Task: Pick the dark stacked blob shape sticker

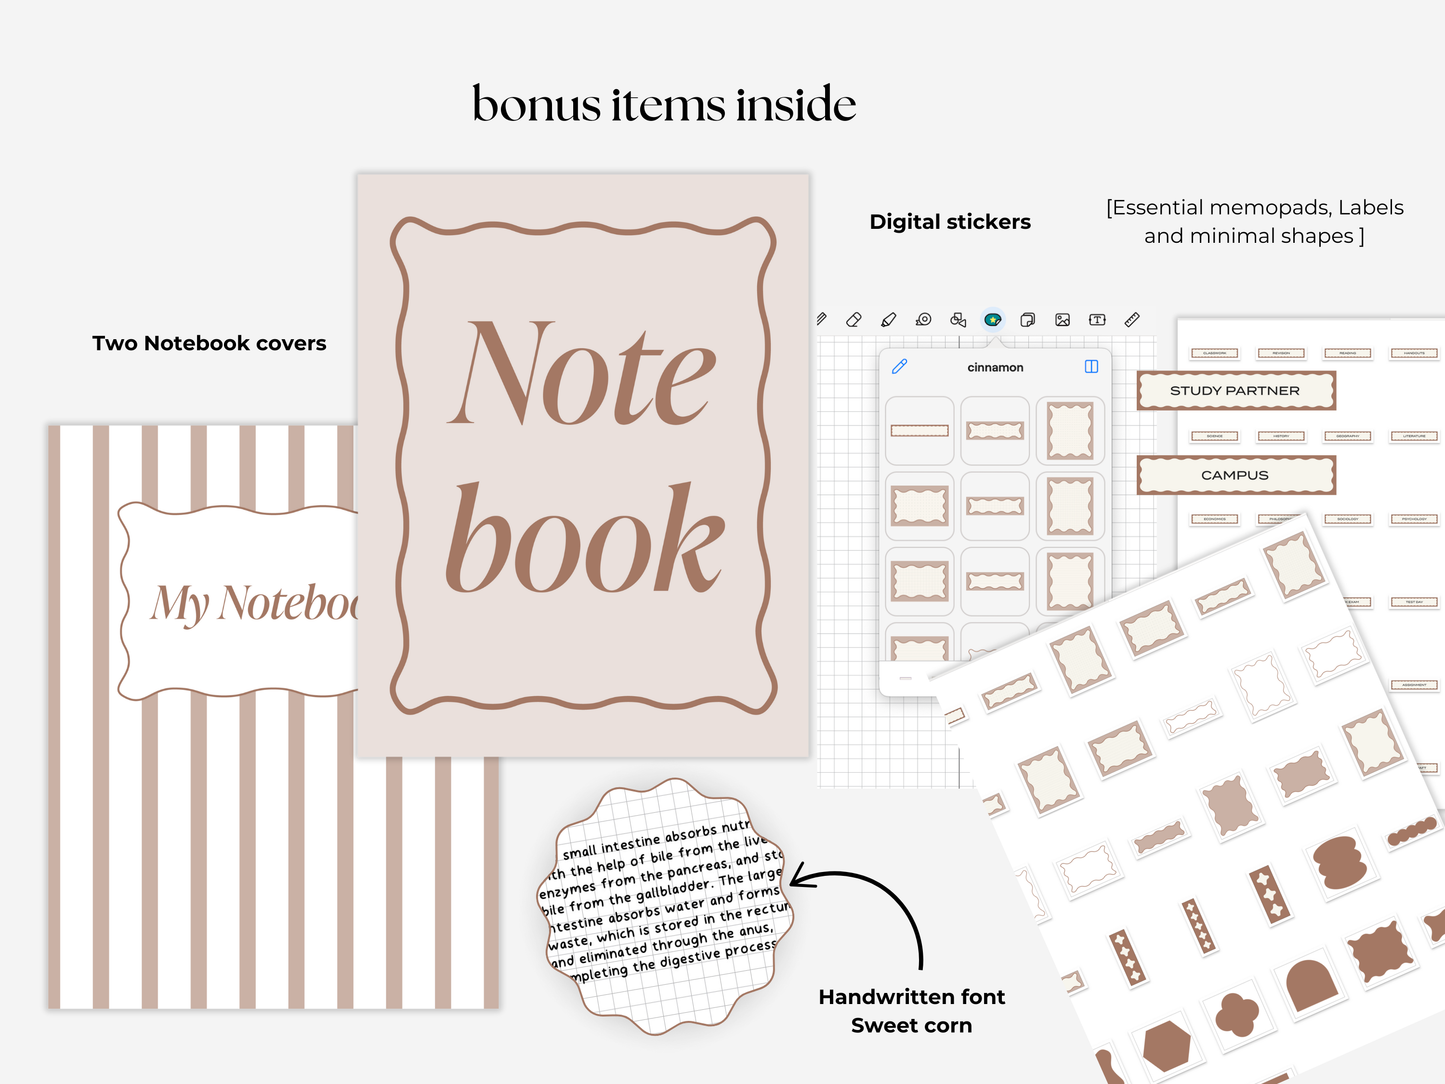Action: click(x=1340, y=864)
